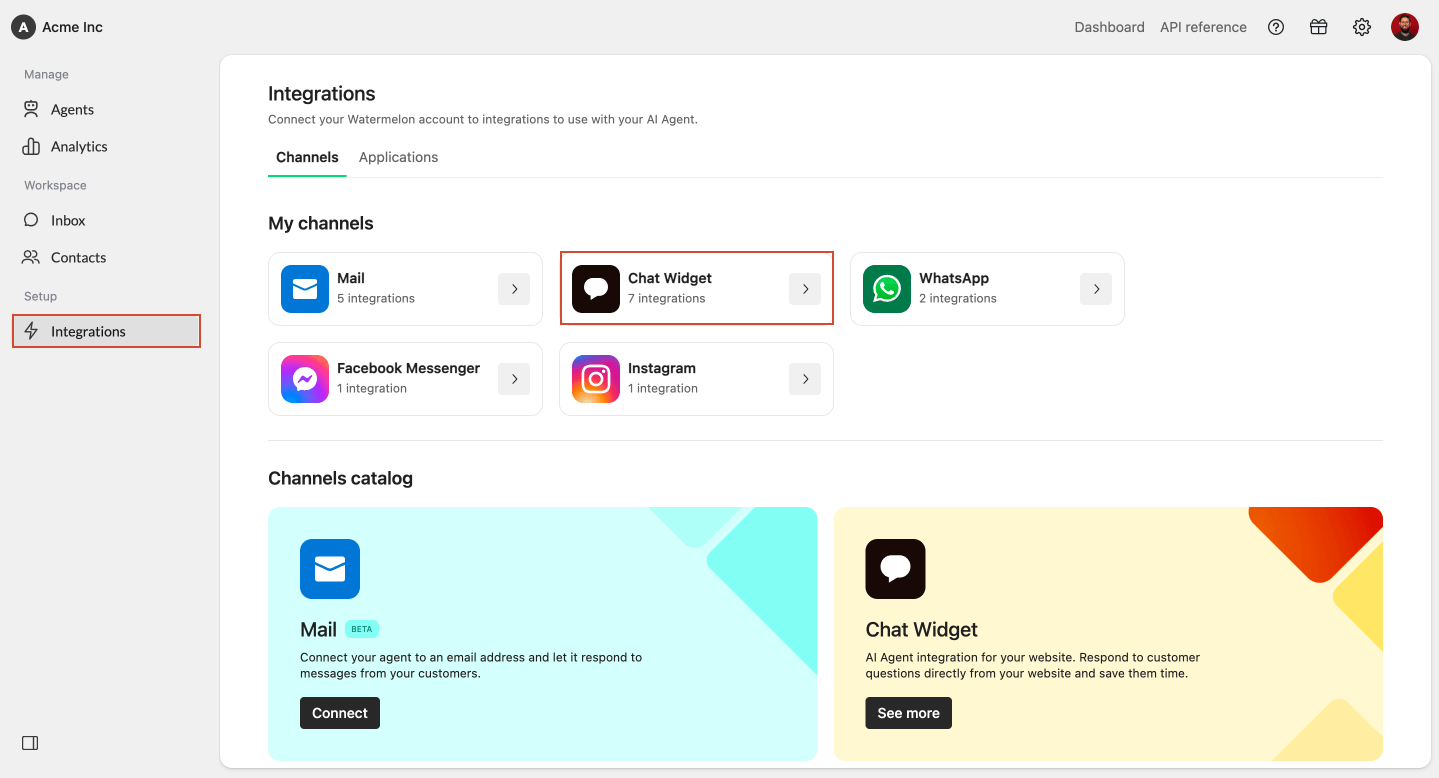Expand the Mail channel chevron
Image resolution: width=1439 pixels, height=778 pixels.
pyautogui.click(x=514, y=289)
